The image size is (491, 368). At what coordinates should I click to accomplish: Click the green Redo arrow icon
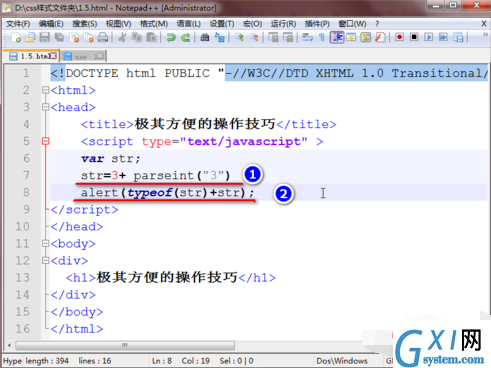[x=185, y=37]
